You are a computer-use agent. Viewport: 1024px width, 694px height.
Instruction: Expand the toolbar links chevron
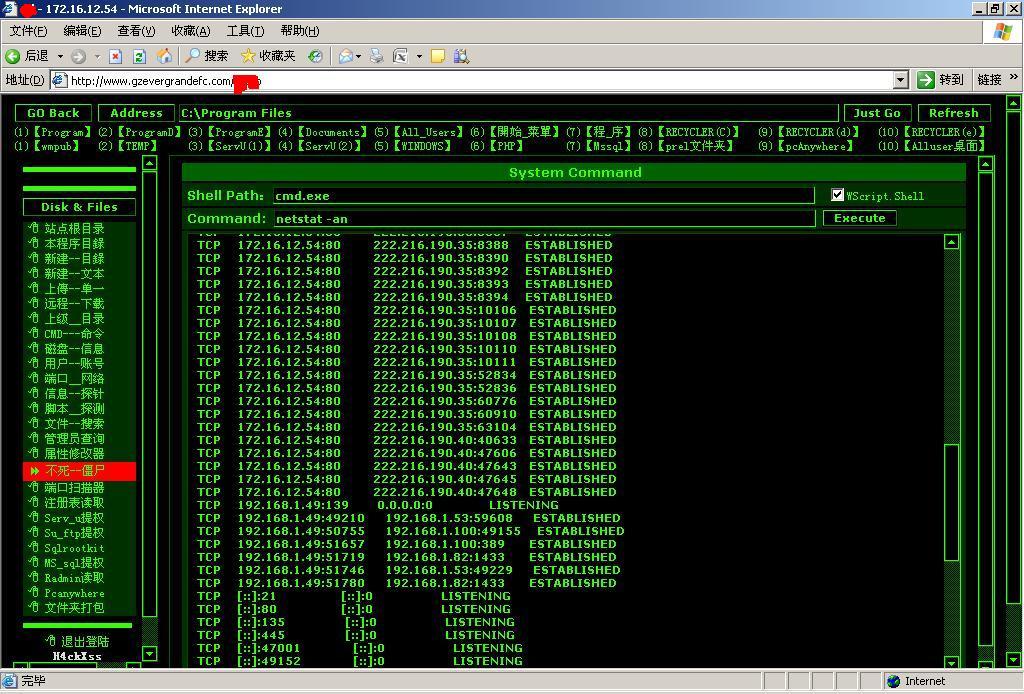tap(1014, 77)
